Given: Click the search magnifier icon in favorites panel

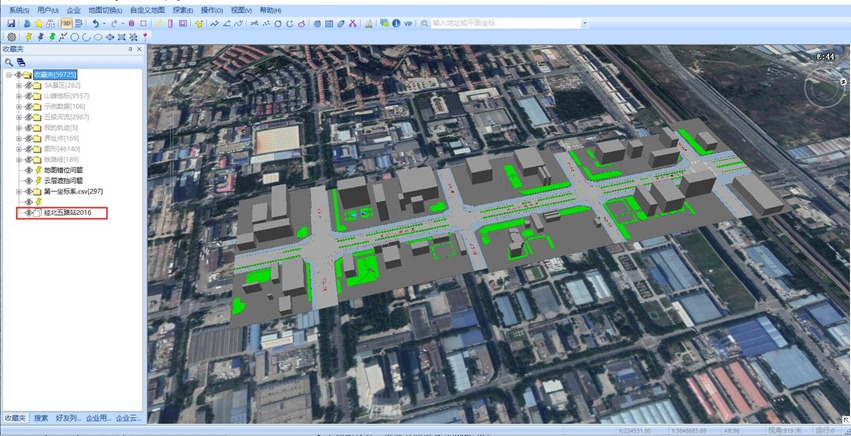Looking at the screenshot, I should click(x=9, y=62).
